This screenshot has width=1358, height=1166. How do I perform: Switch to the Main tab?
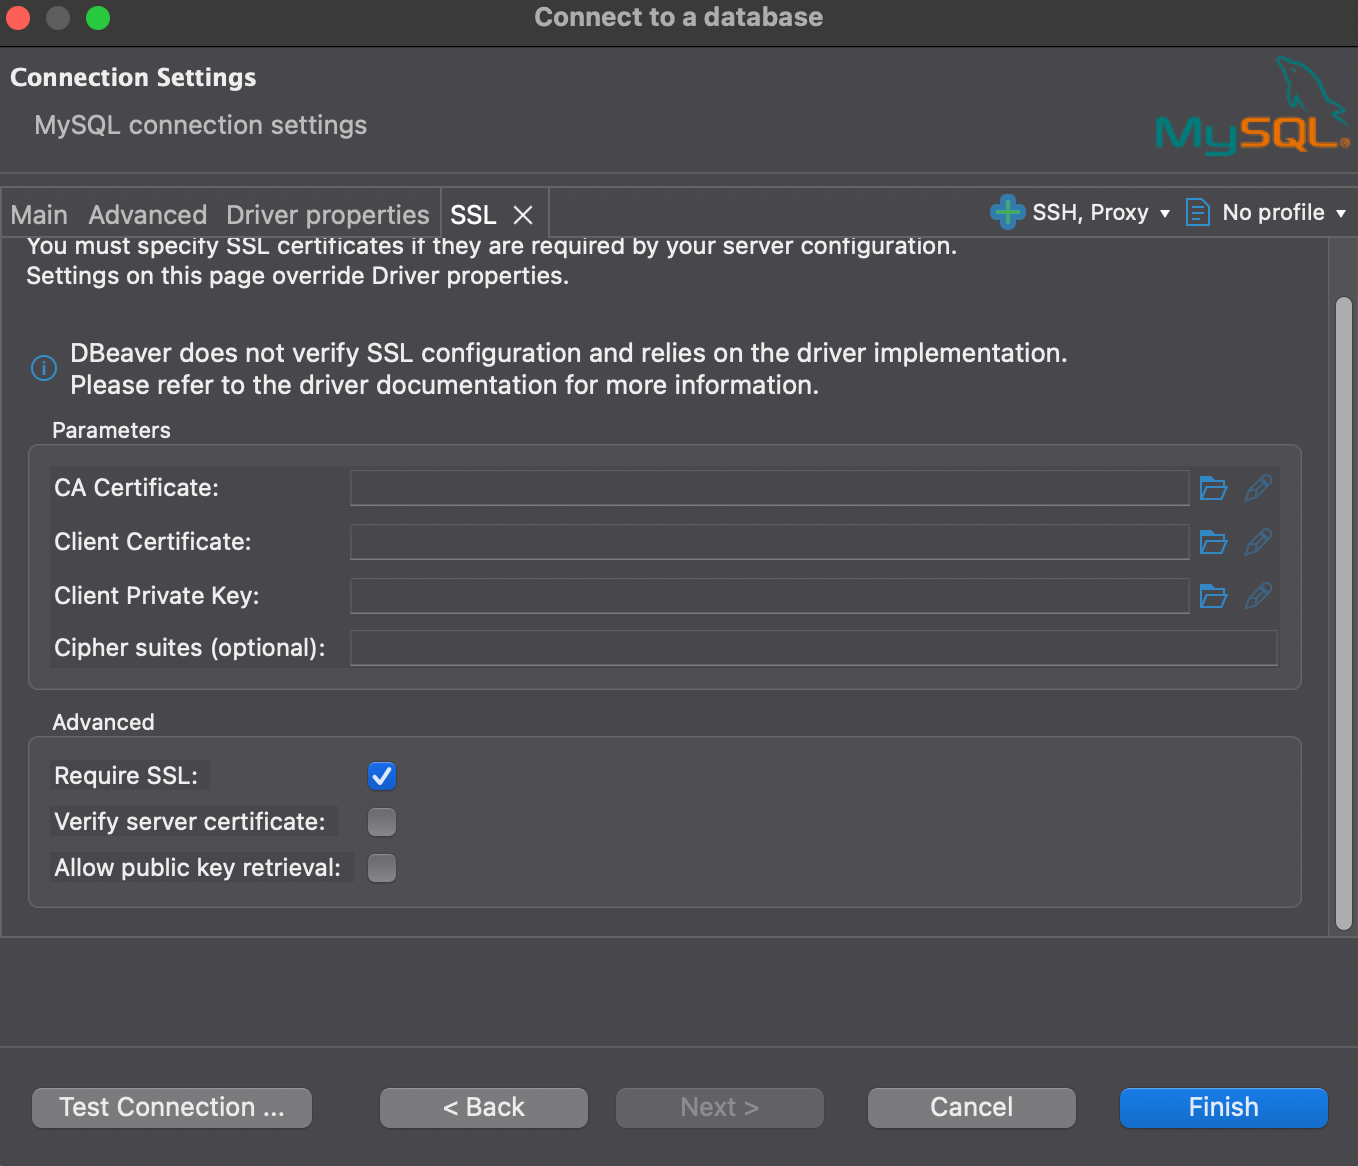tap(39, 215)
